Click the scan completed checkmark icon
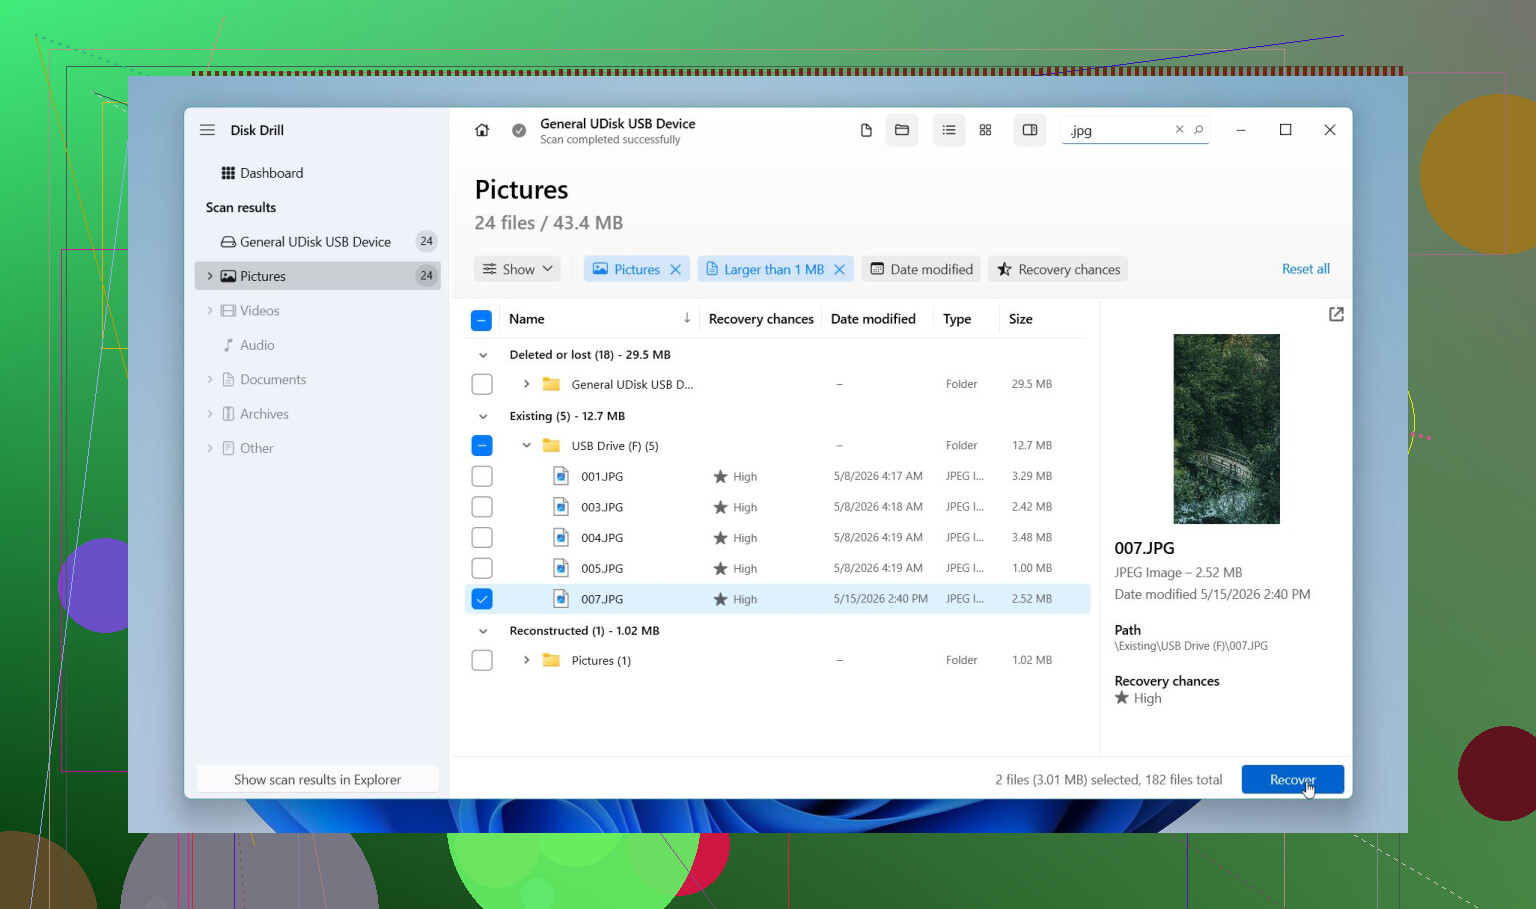The height and width of the screenshot is (909, 1536). 519,130
